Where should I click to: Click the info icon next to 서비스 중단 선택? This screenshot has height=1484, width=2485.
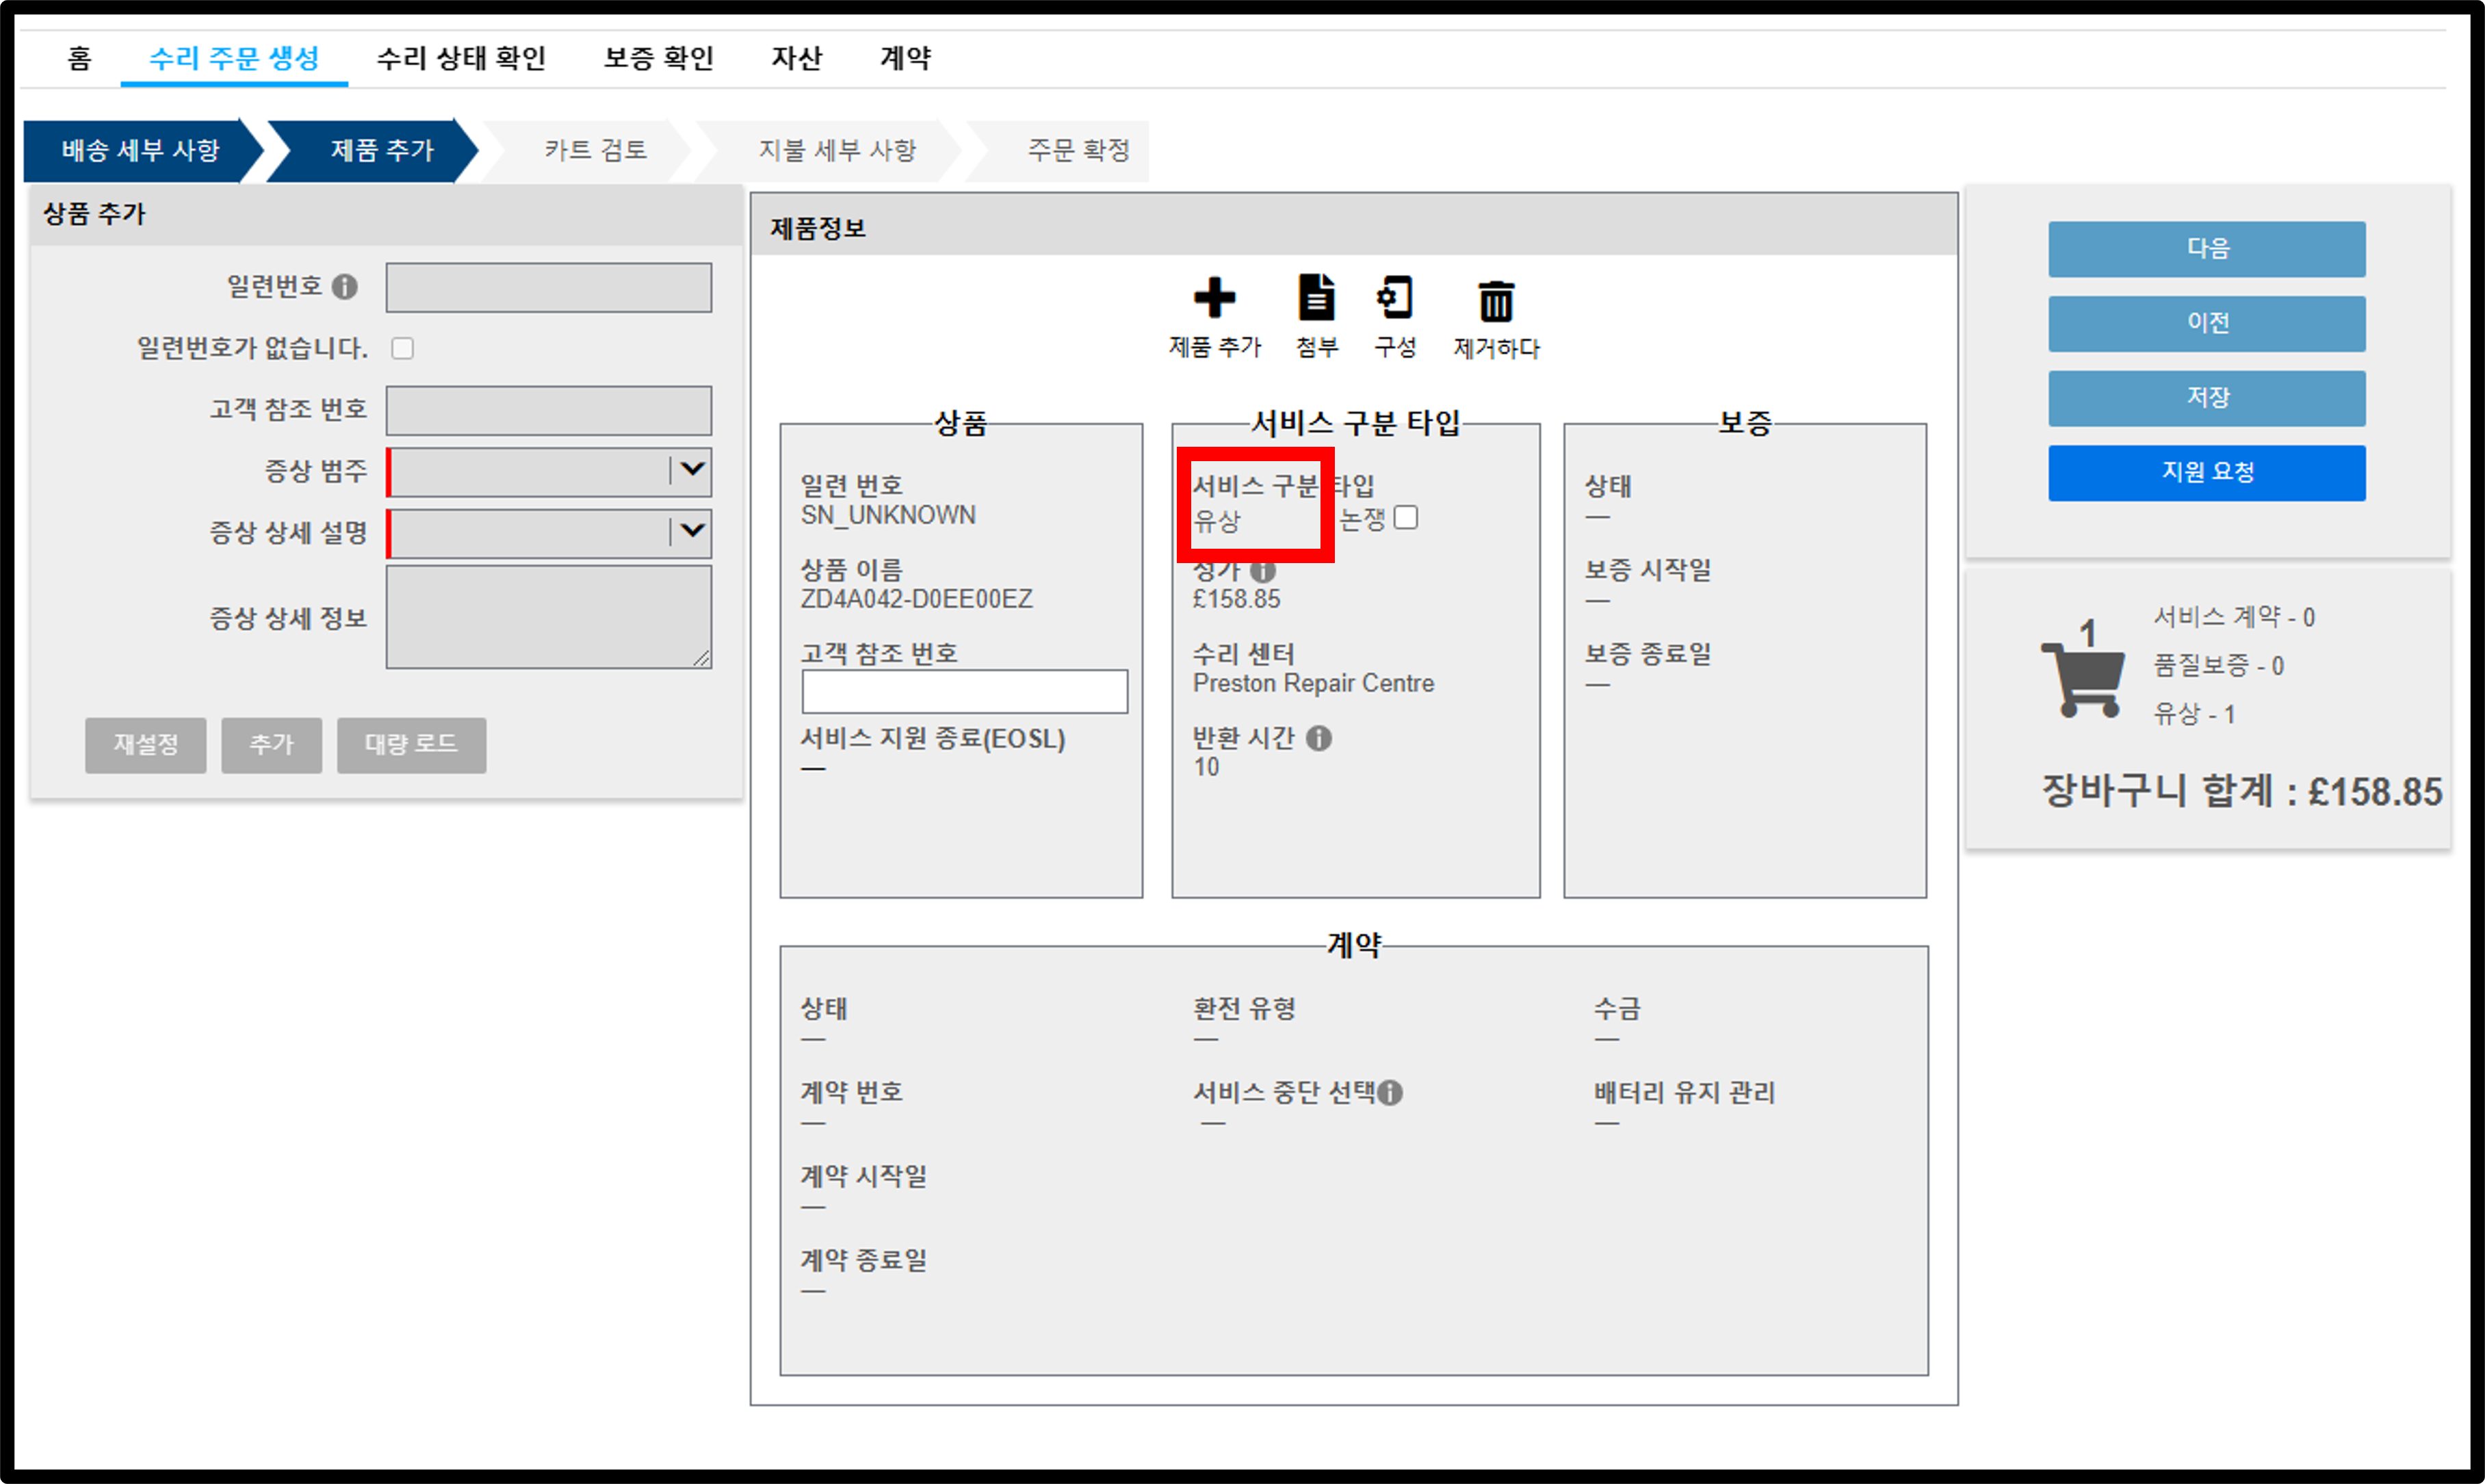coord(1390,1093)
